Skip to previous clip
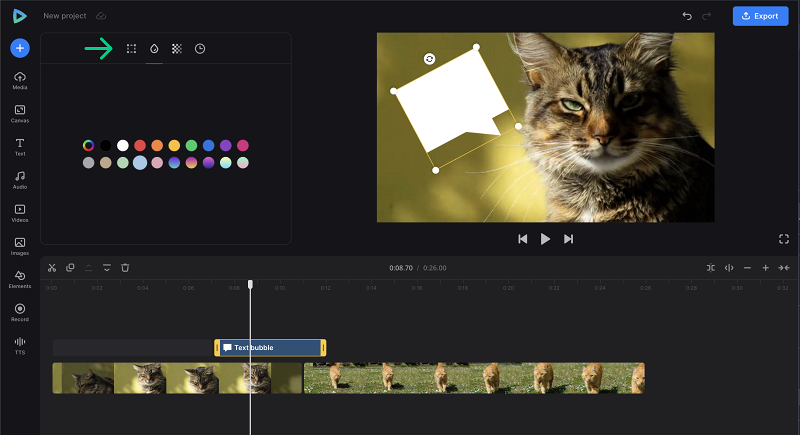The height and width of the screenshot is (435, 800). pos(522,239)
